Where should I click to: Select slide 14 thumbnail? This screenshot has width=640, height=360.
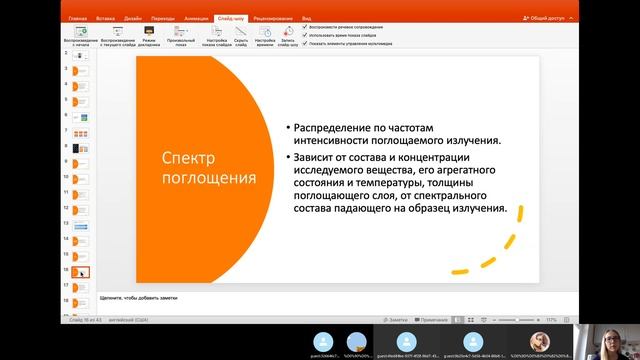(x=80, y=241)
